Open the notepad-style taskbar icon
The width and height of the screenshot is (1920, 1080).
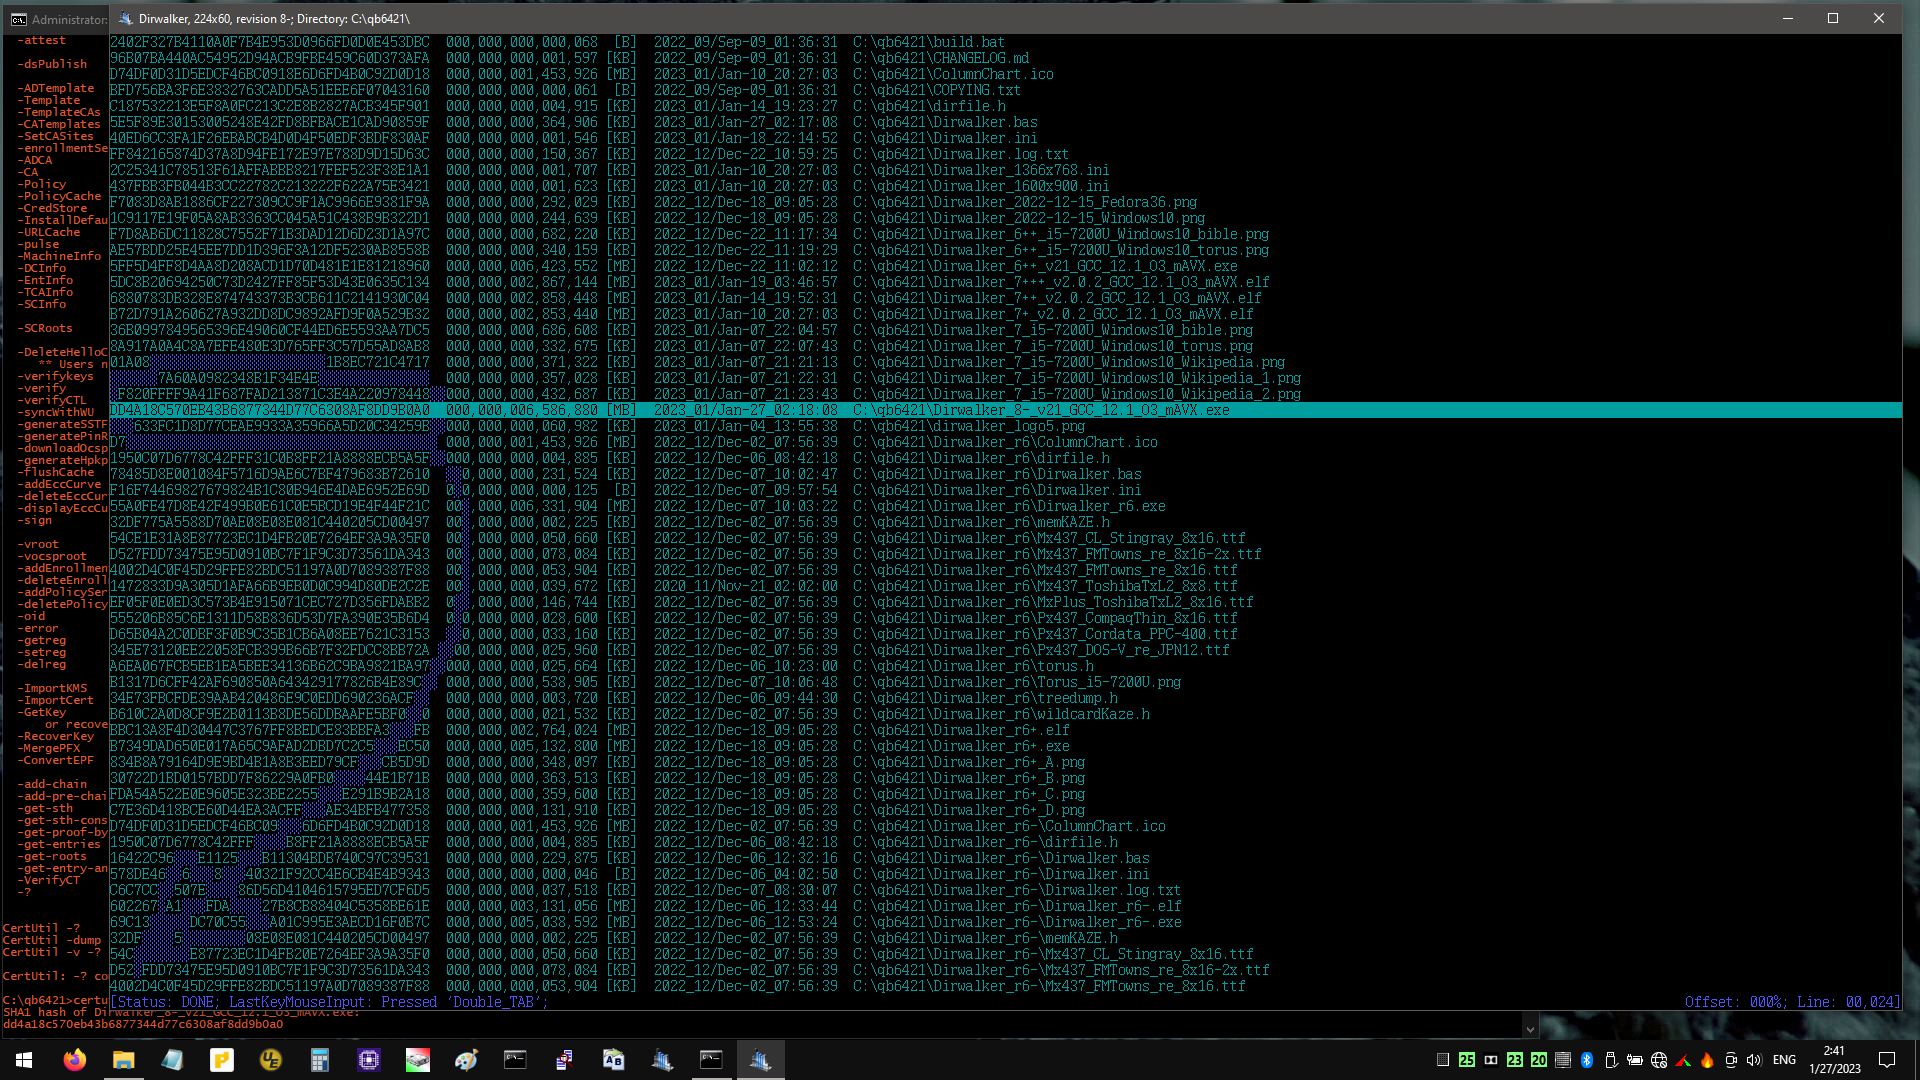173,1060
